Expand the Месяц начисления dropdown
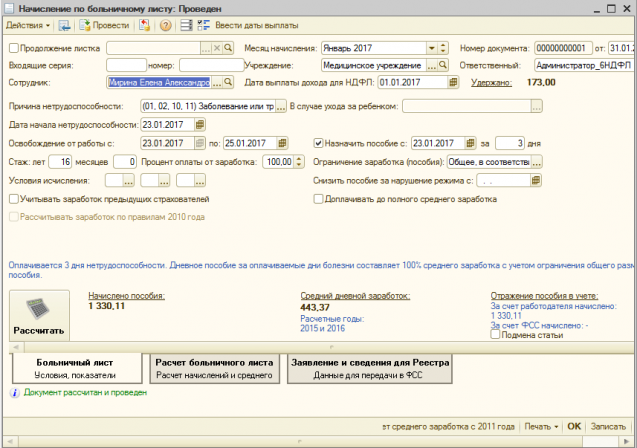The width and height of the screenshot is (637, 448). (x=430, y=48)
